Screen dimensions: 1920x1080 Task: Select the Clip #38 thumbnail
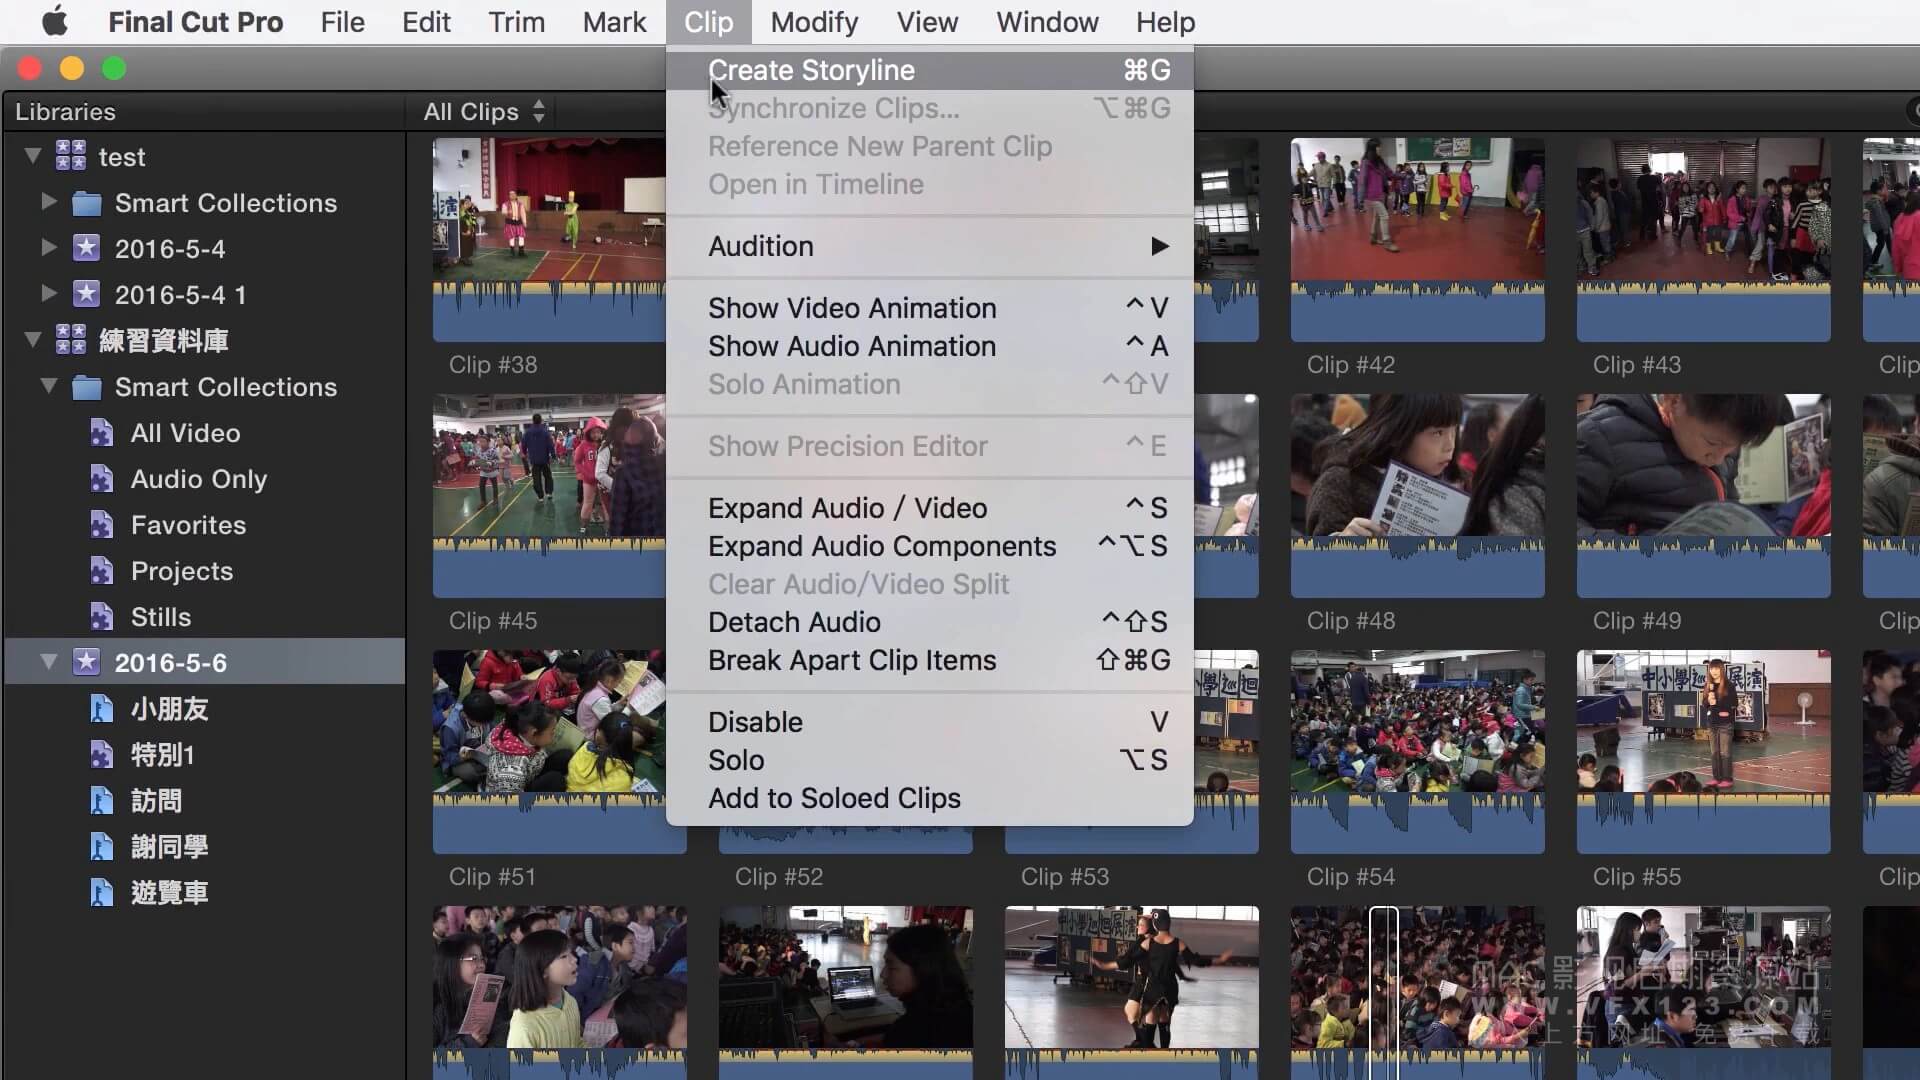pos(549,240)
